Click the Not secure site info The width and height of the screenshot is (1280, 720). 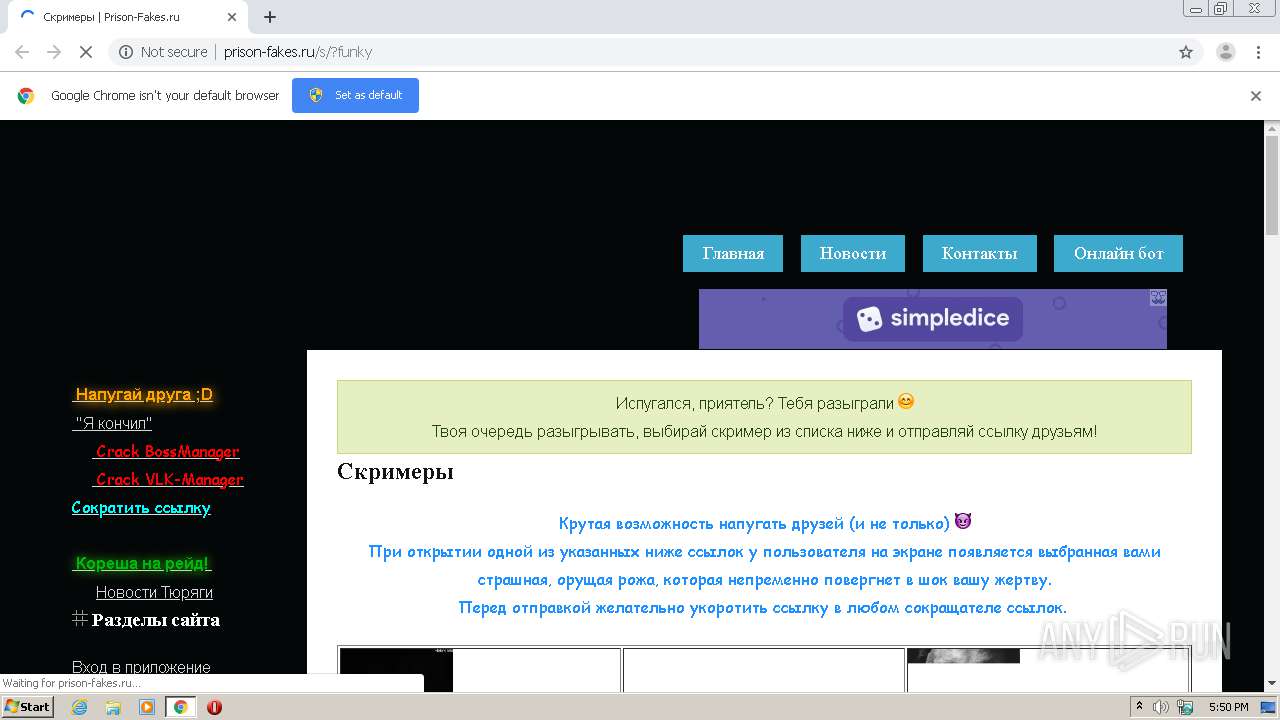[x=163, y=52]
